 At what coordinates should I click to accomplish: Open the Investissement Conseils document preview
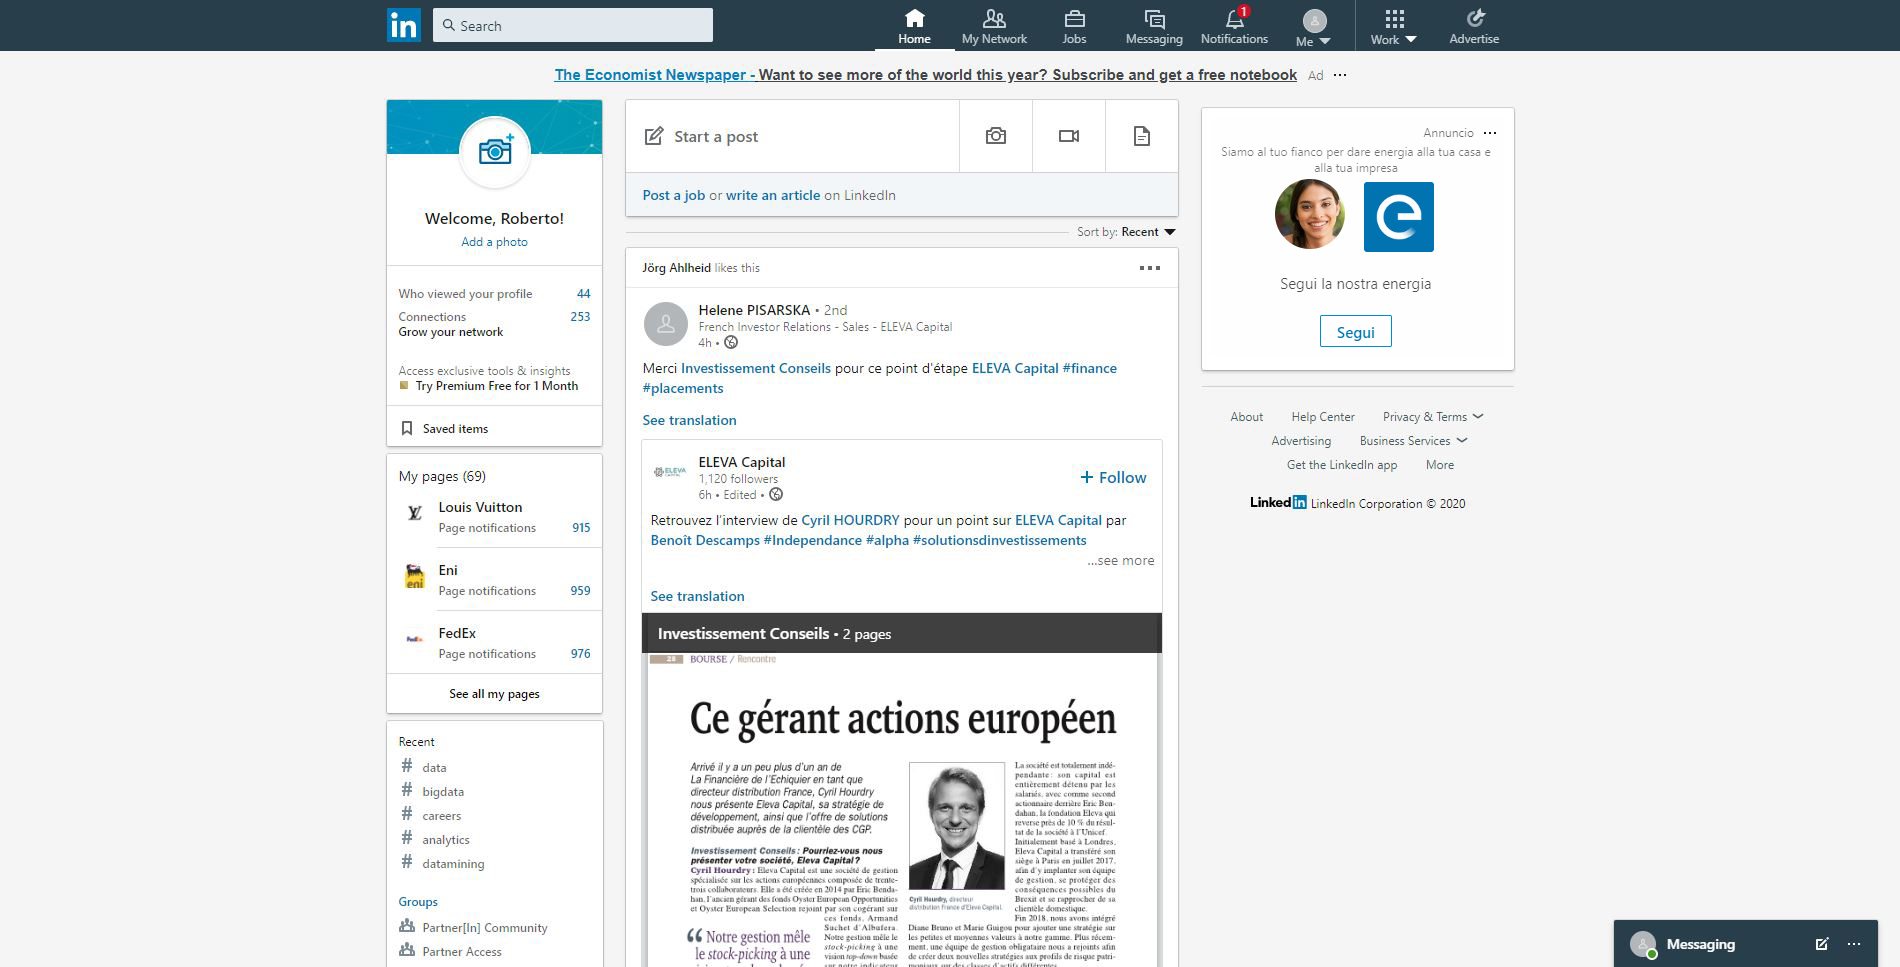click(902, 790)
